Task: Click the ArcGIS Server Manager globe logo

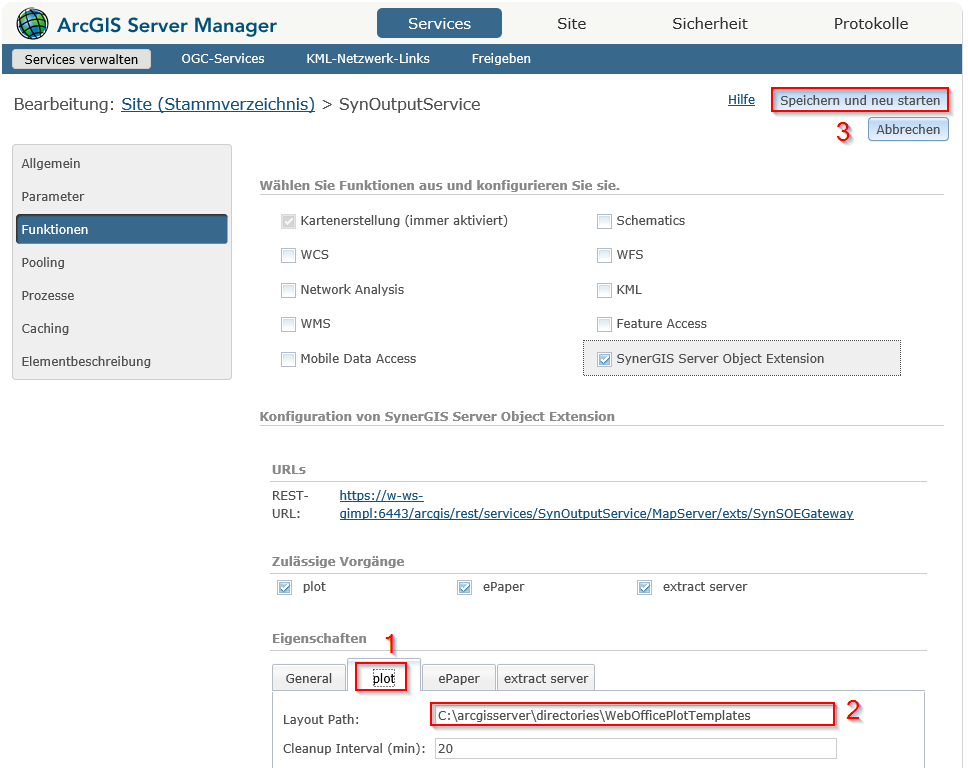Action: click(x=32, y=23)
